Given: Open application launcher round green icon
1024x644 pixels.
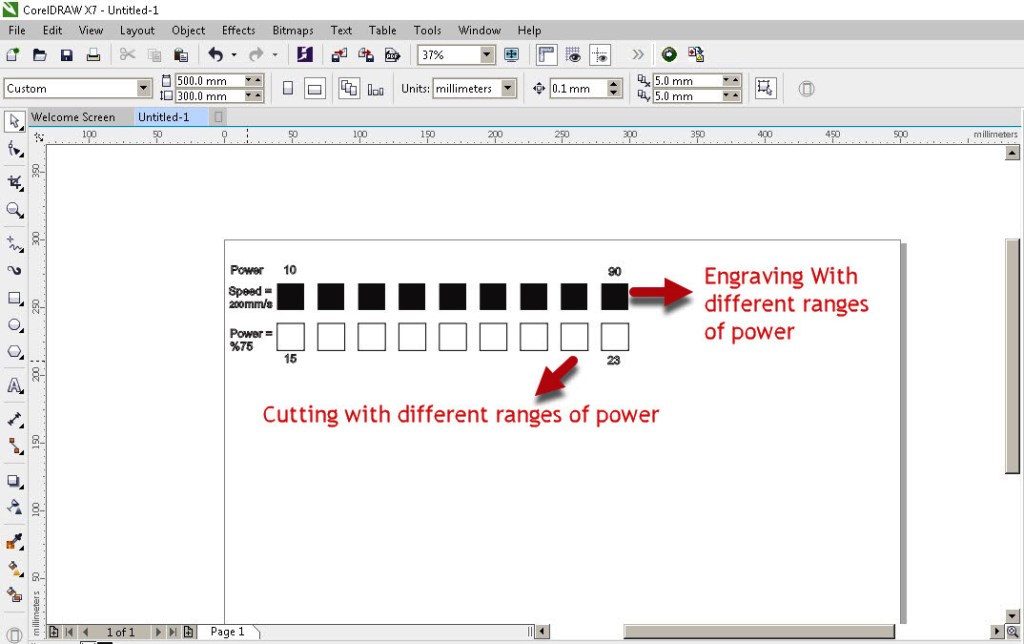Looking at the screenshot, I should pyautogui.click(x=669, y=55).
